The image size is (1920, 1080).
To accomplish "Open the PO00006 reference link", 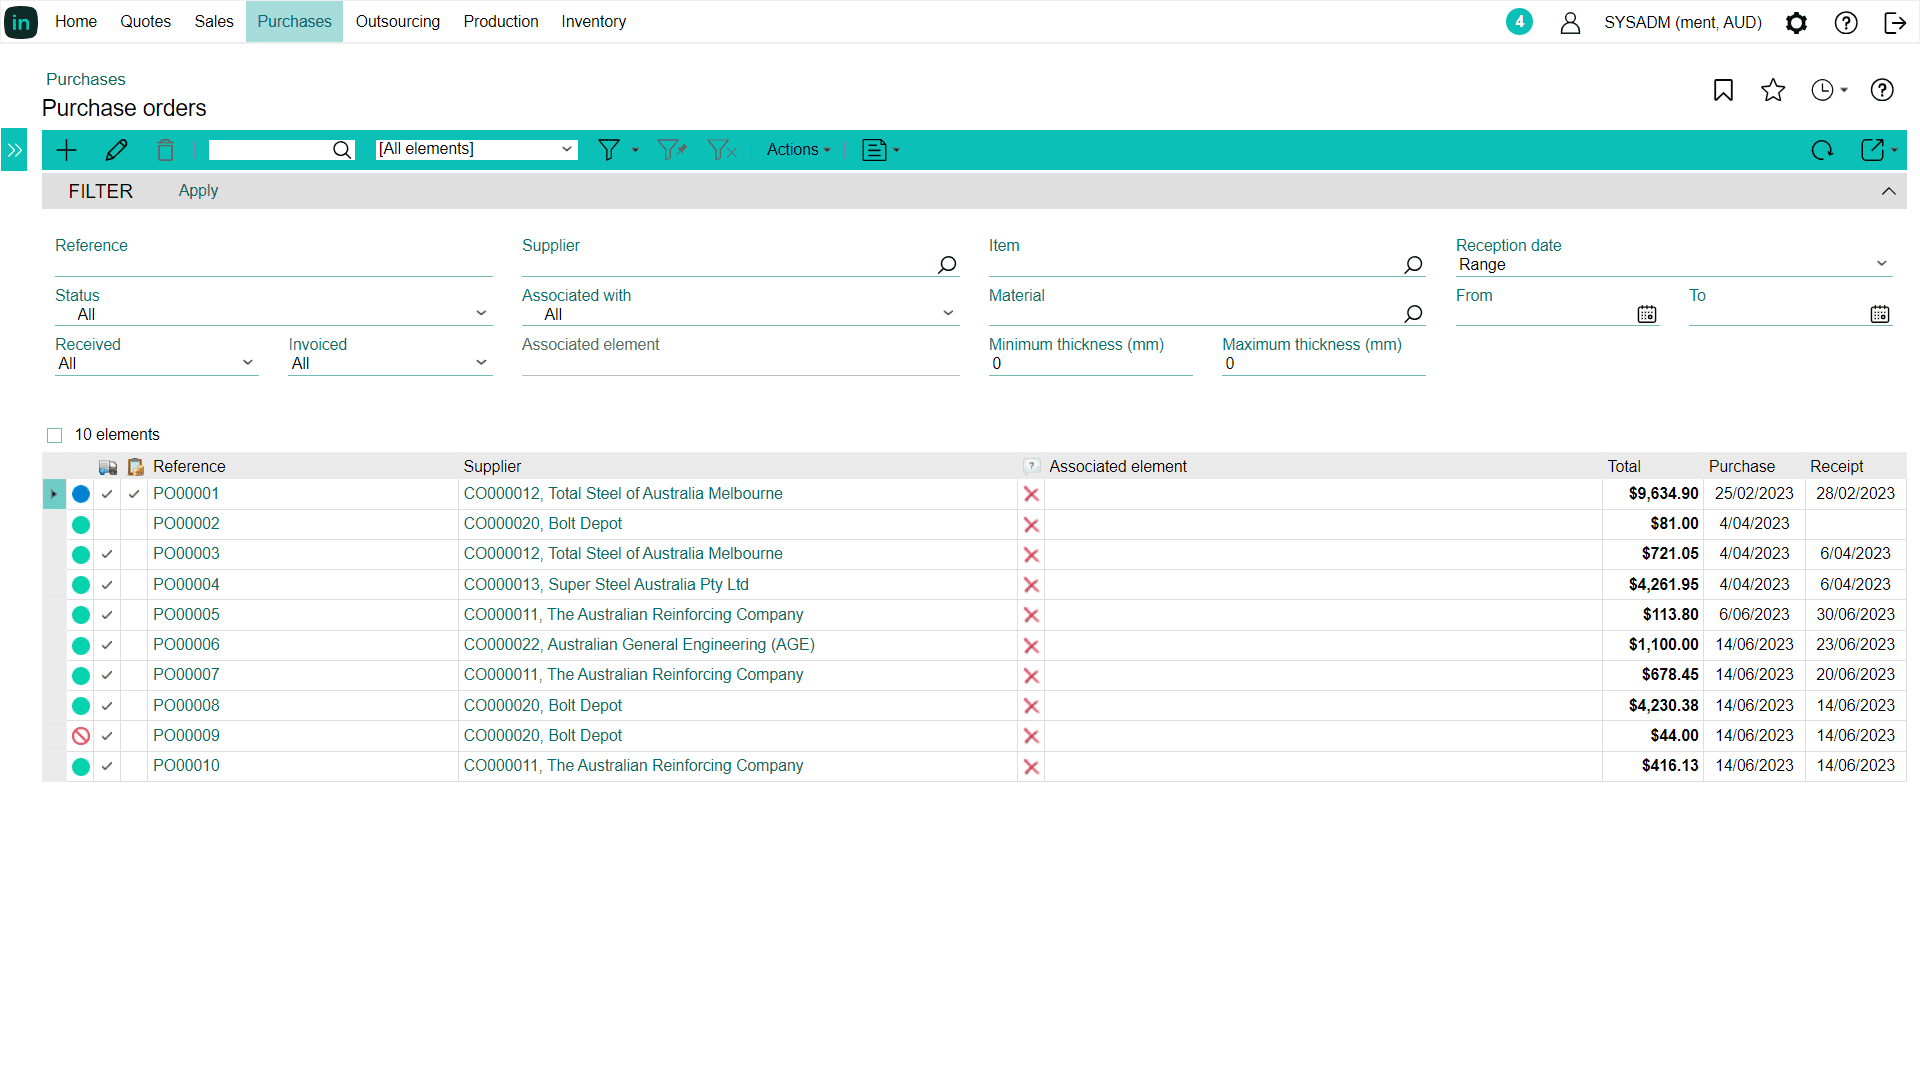I will (186, 645).
